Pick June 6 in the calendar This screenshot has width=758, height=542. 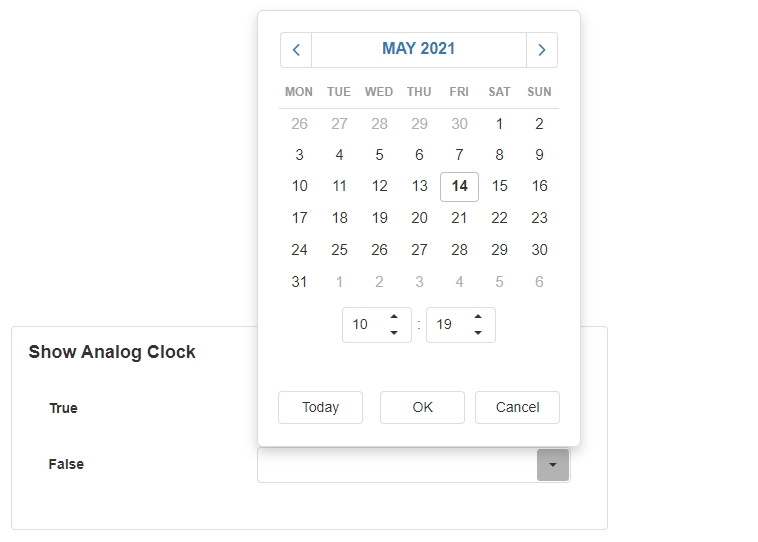(539, 282)
